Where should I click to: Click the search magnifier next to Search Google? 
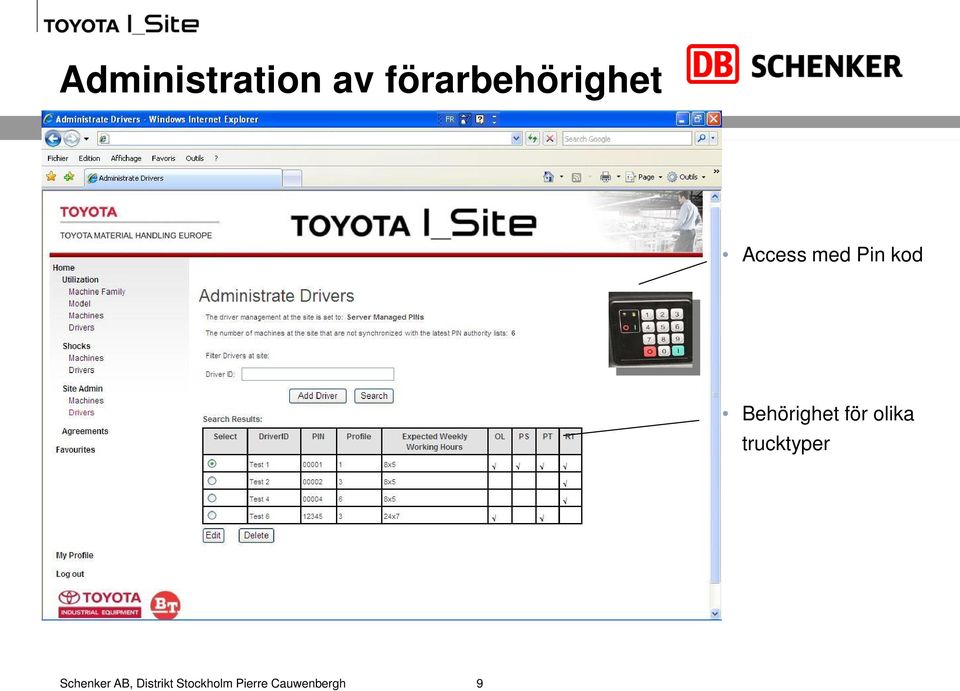tap(702, 139)
